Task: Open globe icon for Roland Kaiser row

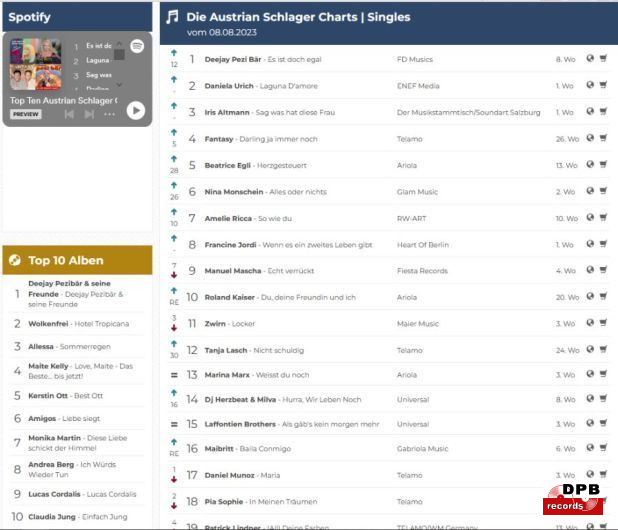Action: [x=590, y=297]
